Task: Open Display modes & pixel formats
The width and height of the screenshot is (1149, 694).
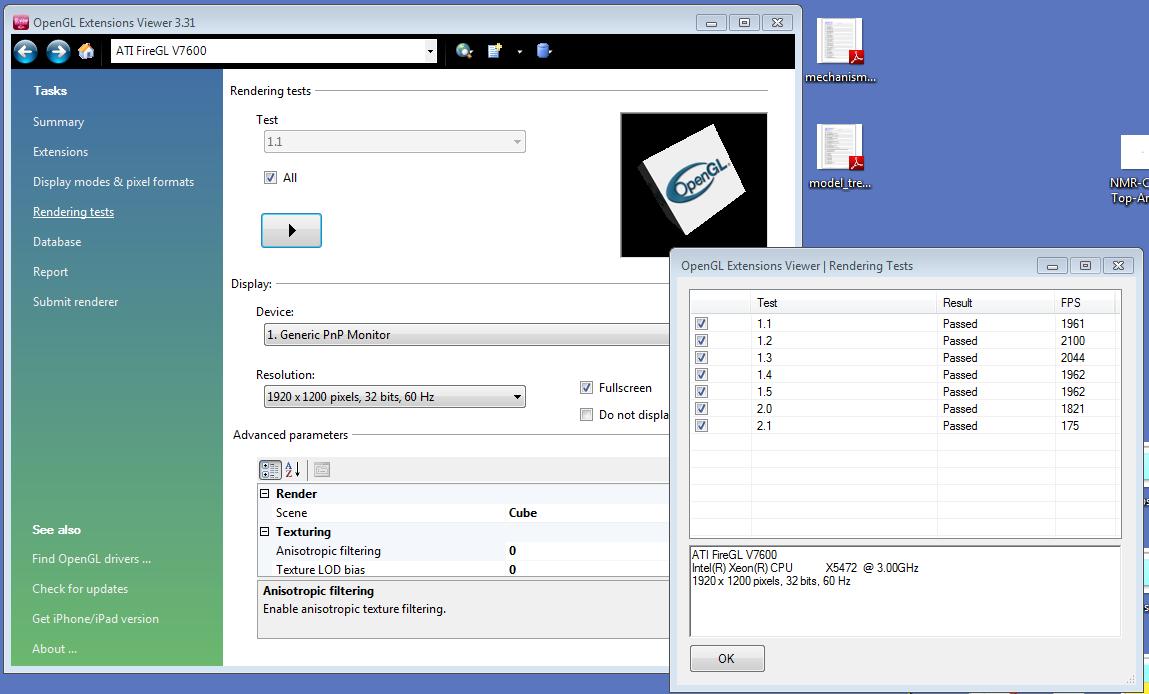Action: pos(114,182)
